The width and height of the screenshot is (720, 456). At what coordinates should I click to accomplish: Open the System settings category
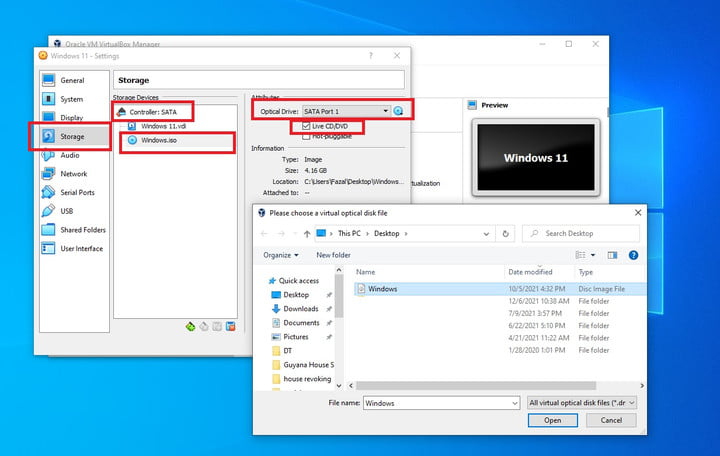coord(74,99)
